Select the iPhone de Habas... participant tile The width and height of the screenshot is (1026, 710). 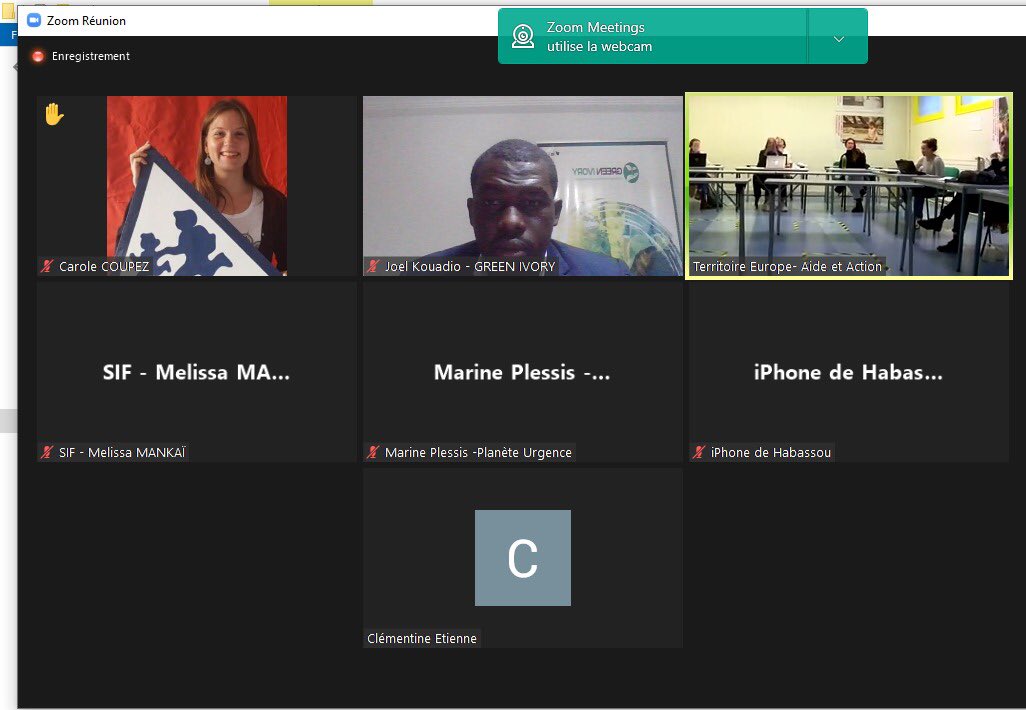[849, 372]
